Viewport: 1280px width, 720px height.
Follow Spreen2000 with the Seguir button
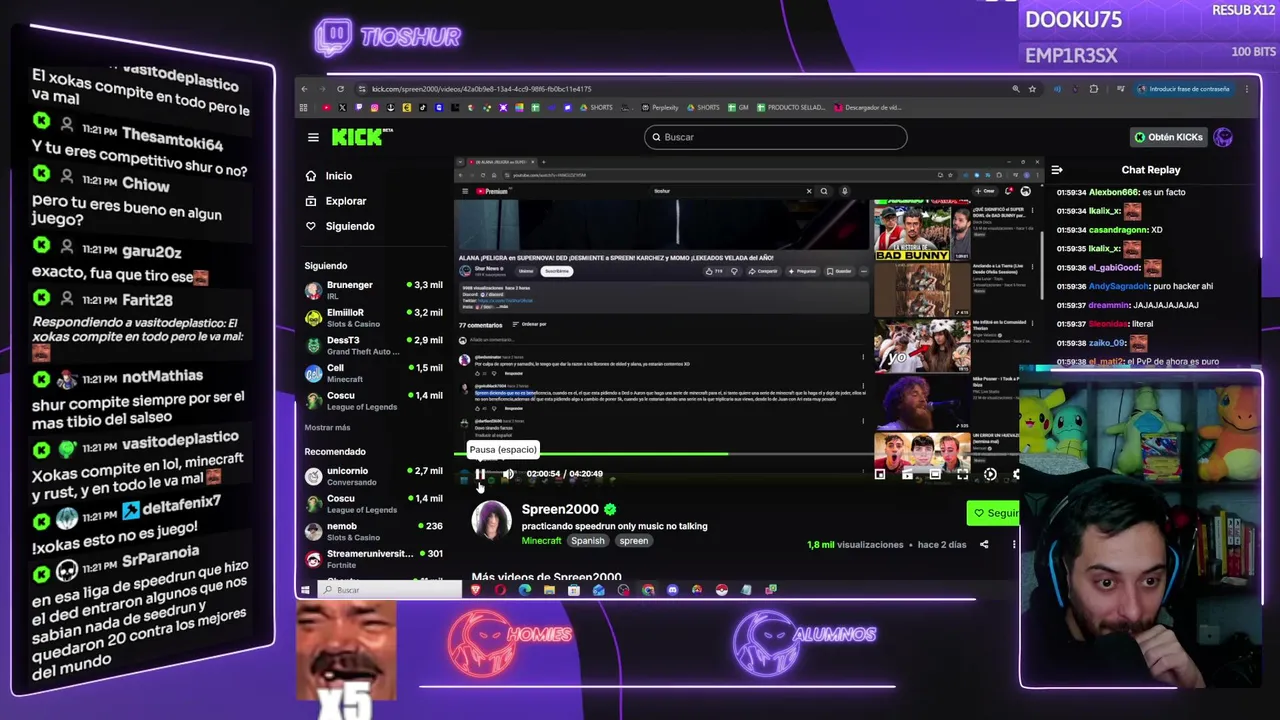[x=995, y=513]
